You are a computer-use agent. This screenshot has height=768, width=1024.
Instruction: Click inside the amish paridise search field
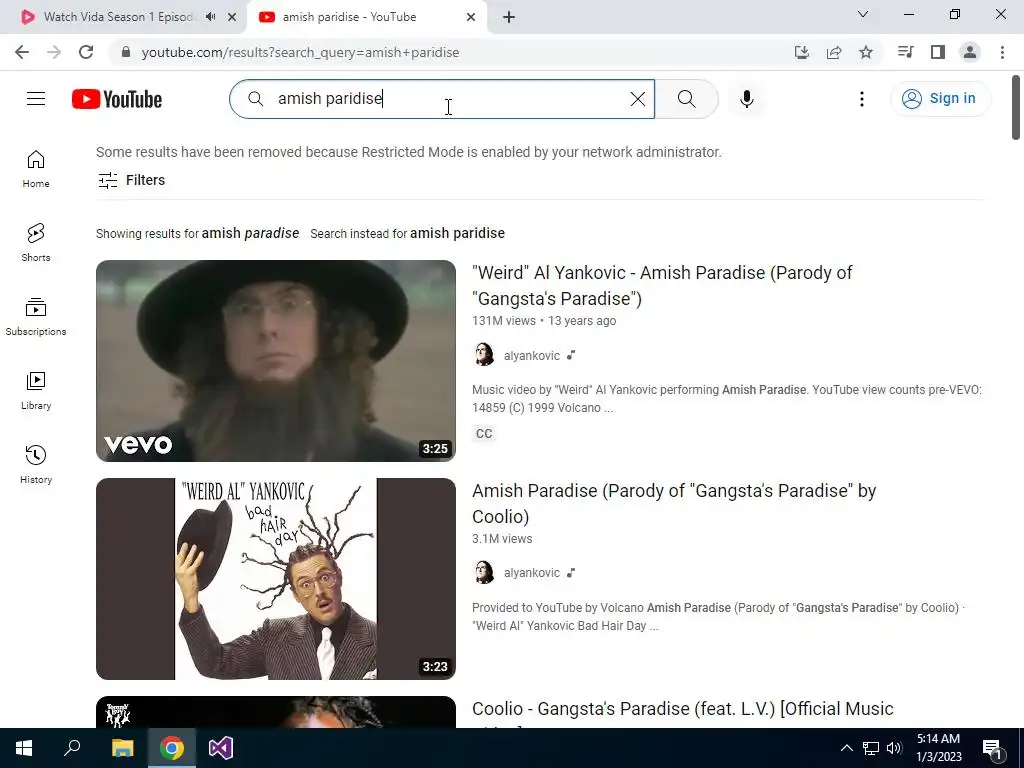point(441,99)
